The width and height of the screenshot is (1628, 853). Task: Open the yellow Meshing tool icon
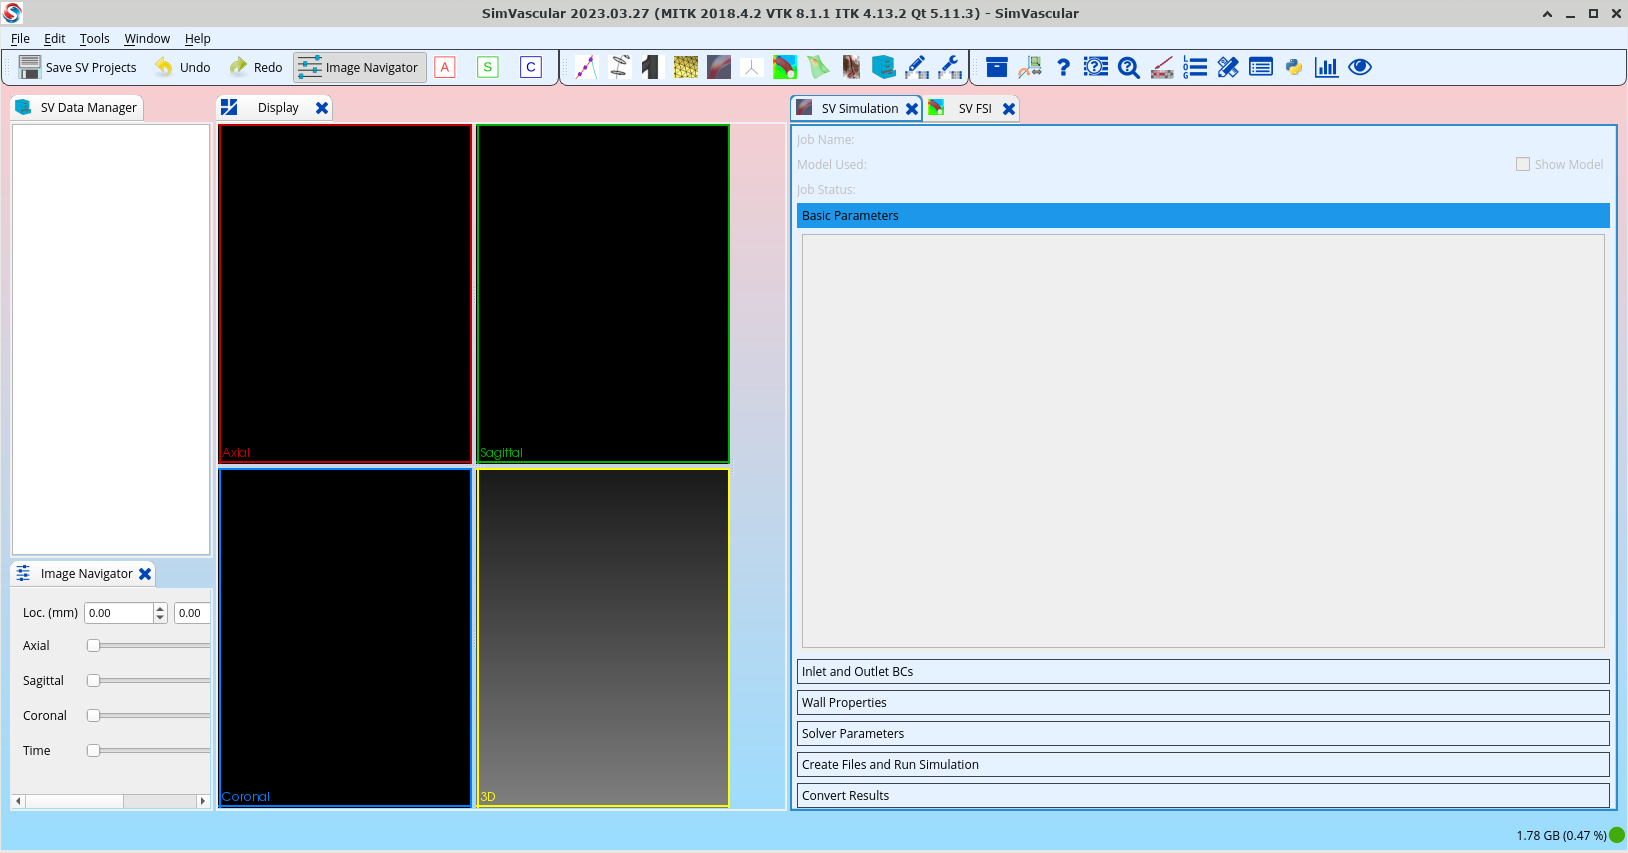686,67
